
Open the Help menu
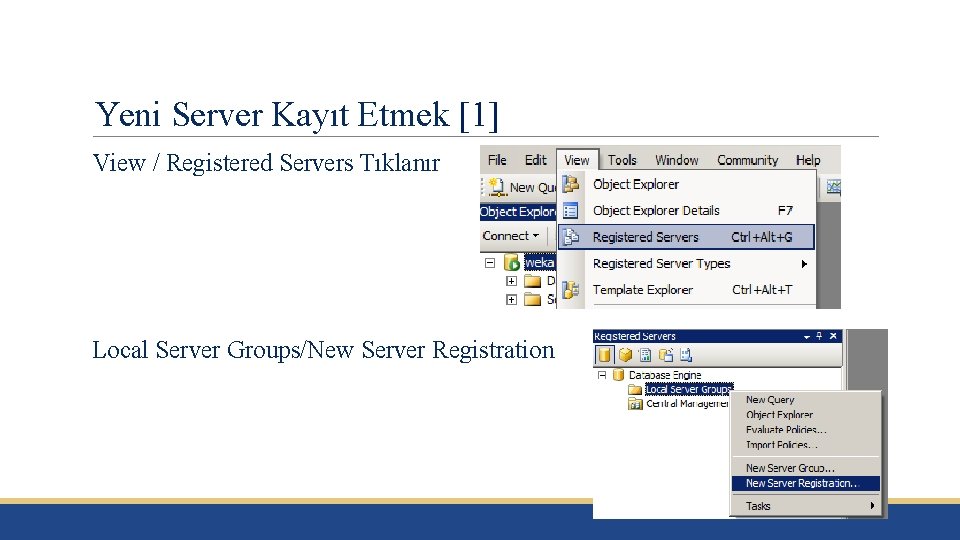pyautogui.click(x=808, y=160)
